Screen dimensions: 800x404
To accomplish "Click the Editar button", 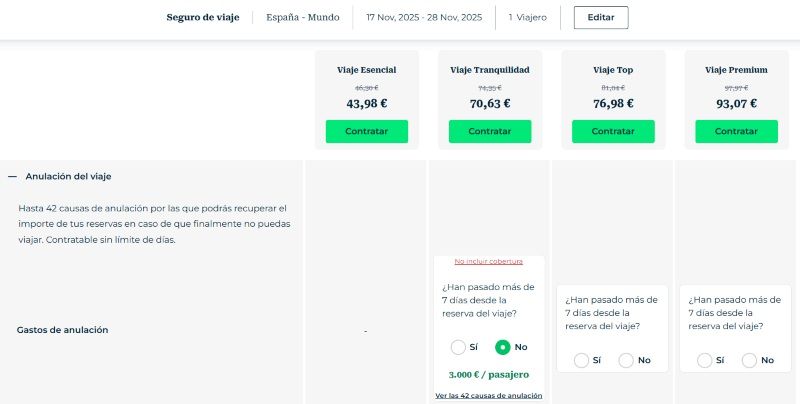I will click(601, 17).
